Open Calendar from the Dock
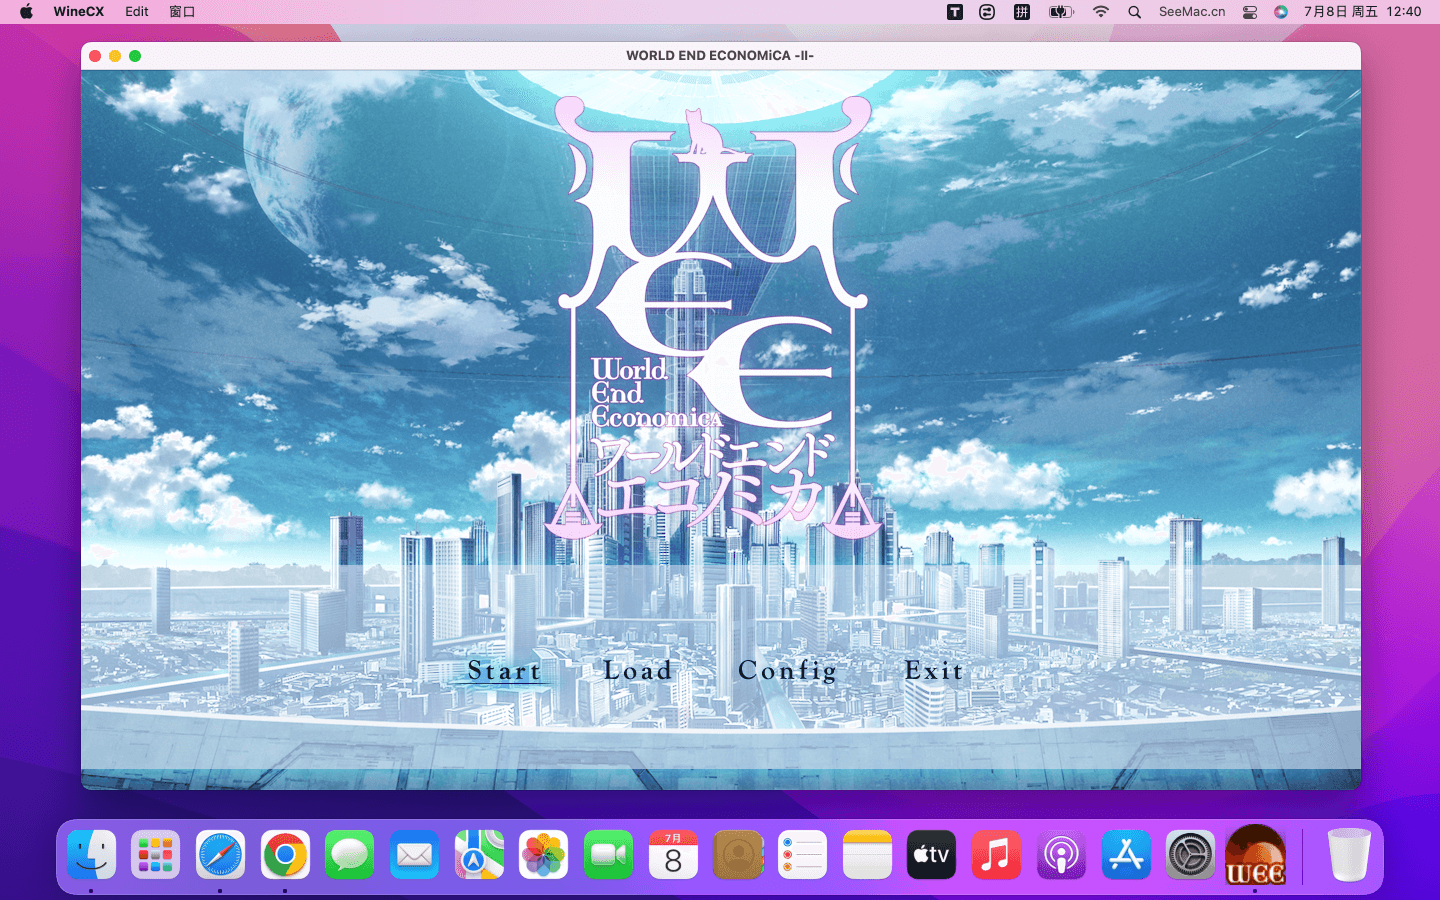Image resolution: width=1440 pixels, height=900 pixels. (673, 855)
